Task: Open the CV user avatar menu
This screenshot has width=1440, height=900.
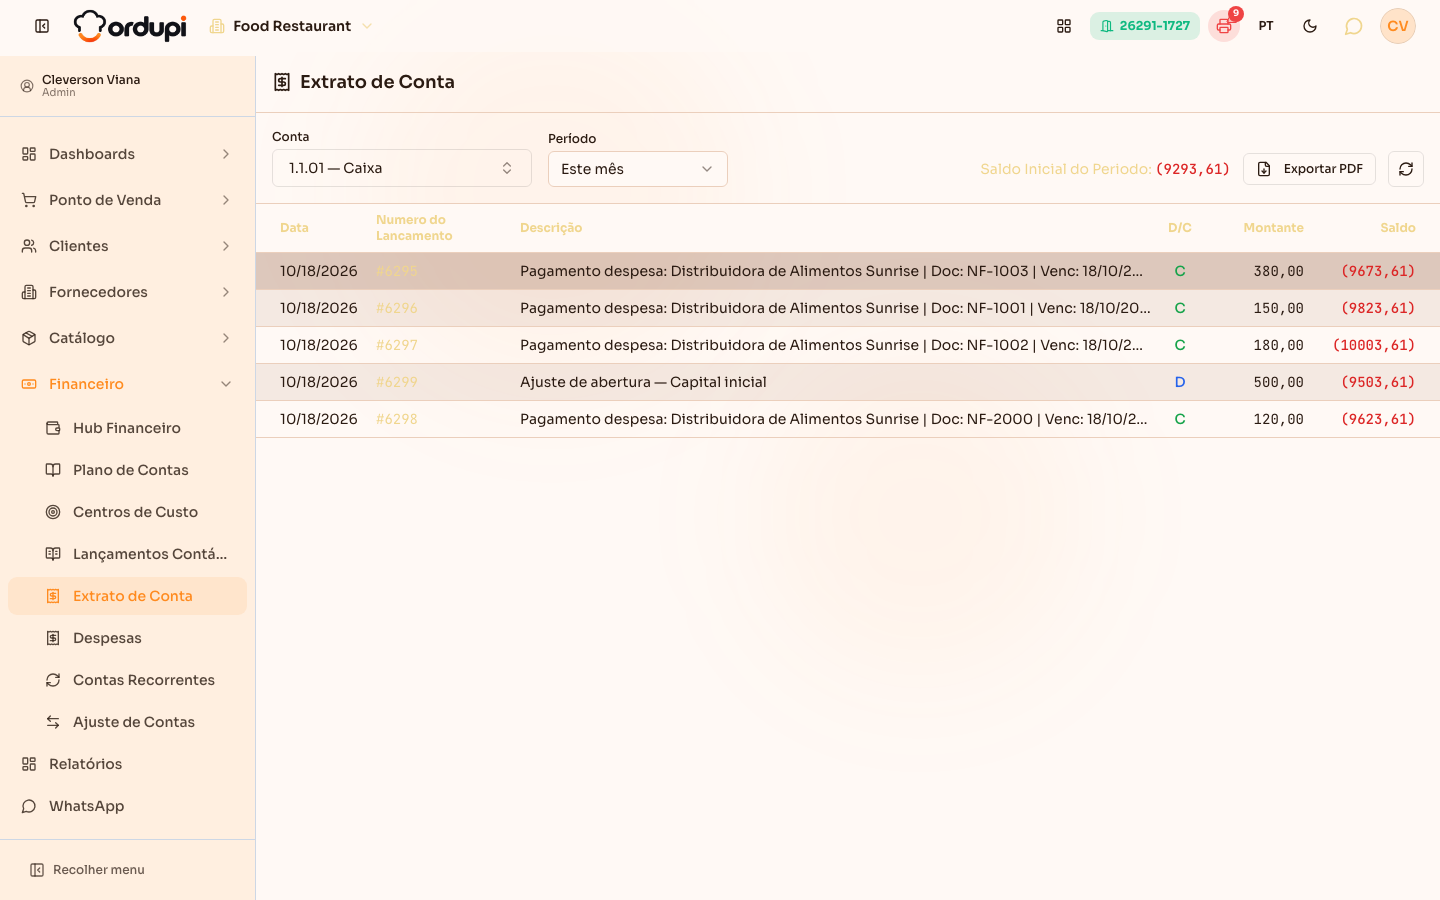Action: point(1398,26)
